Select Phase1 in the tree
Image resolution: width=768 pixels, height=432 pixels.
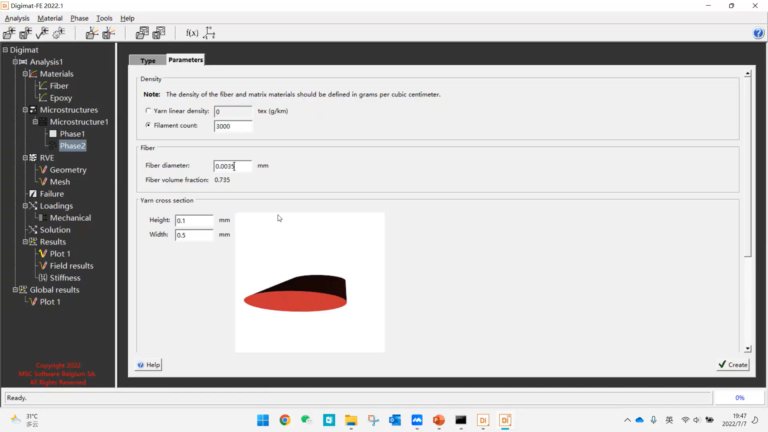72,134
